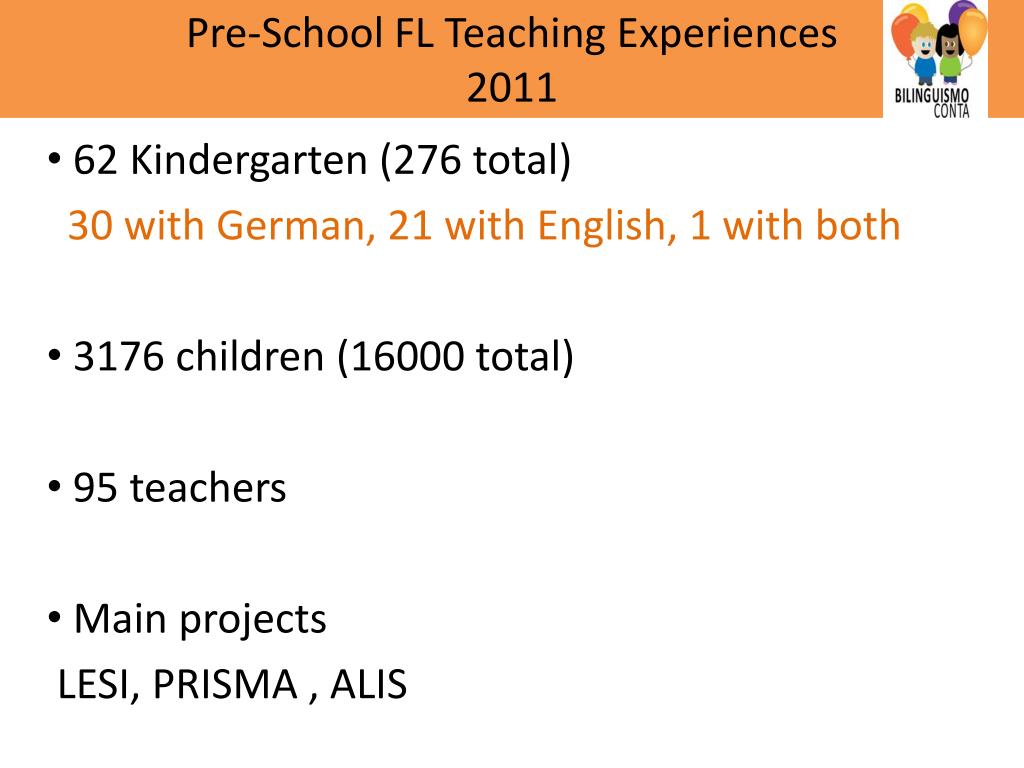Click the text 1 with both

click(795, 225)
